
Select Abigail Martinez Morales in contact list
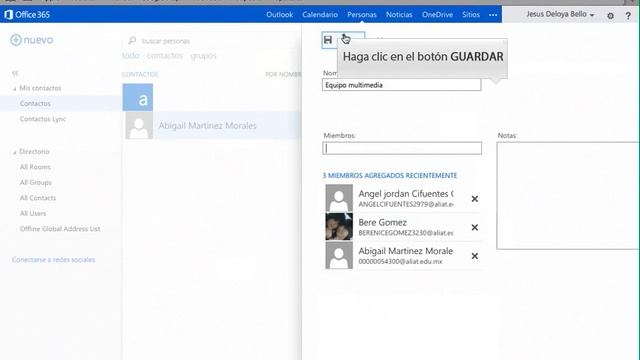pyautogui.click(x=212, y=126)
